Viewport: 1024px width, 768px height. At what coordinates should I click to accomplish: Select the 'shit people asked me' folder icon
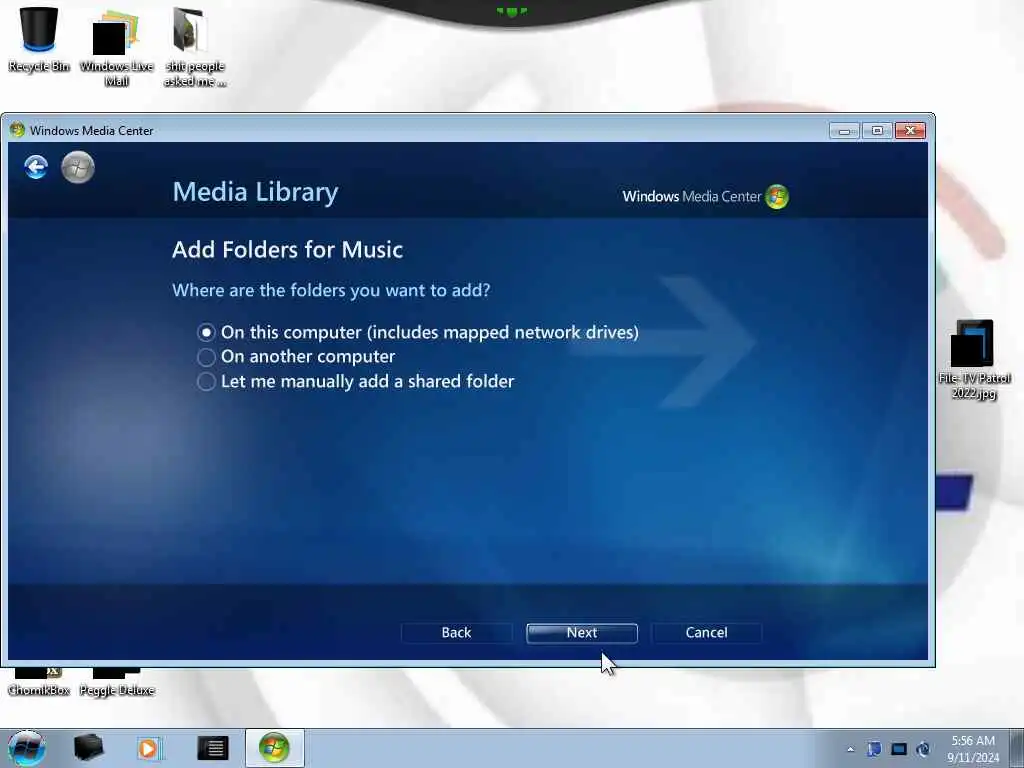(x=194, y=47)
